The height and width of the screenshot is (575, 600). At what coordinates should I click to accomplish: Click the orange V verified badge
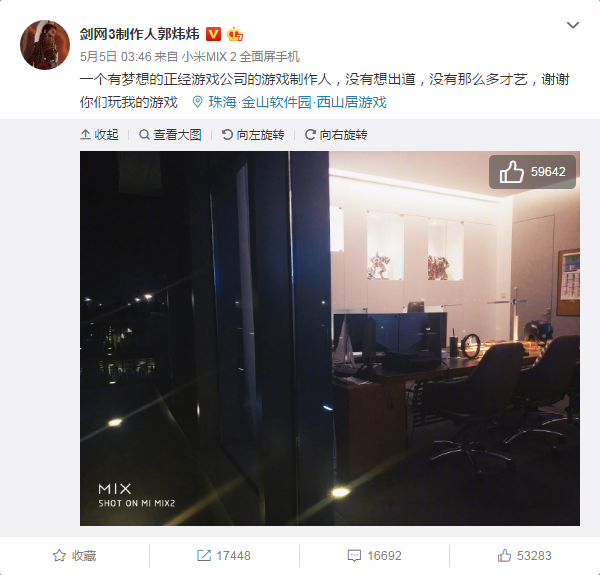214,34
